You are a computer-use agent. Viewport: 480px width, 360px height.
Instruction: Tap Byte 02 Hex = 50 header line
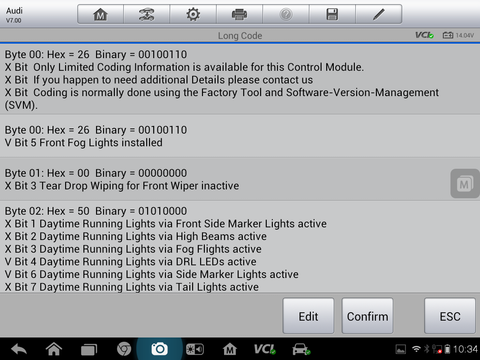click(96, 211)
